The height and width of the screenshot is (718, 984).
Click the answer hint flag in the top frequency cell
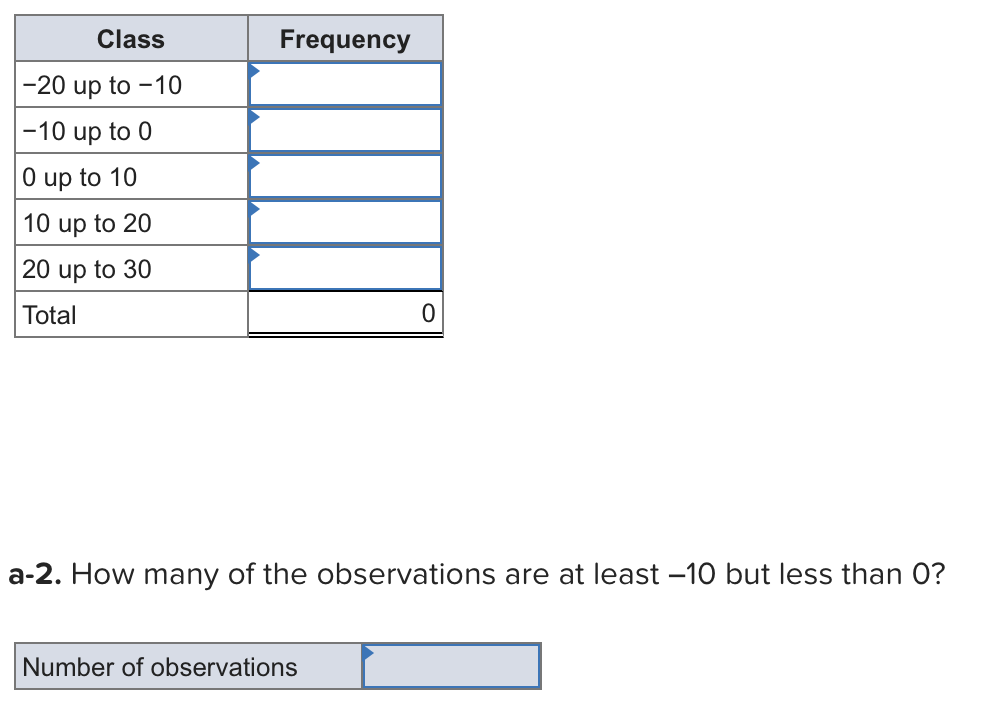(x=255, y=69)
